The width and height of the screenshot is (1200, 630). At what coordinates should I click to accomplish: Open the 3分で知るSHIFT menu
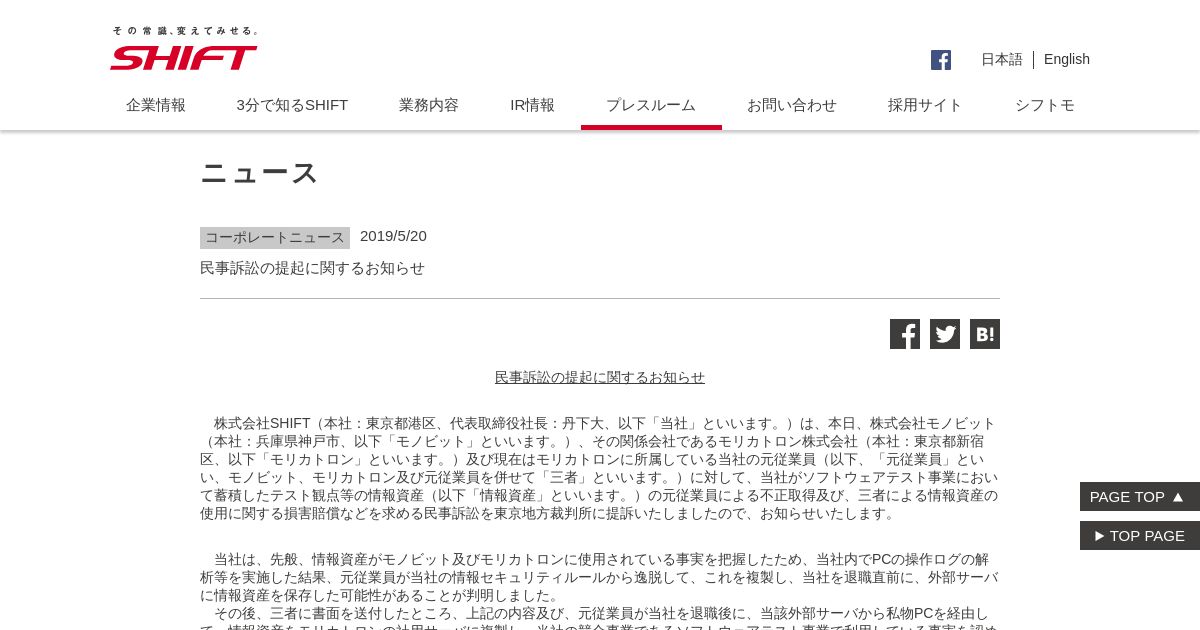click(x=292, y=105)
